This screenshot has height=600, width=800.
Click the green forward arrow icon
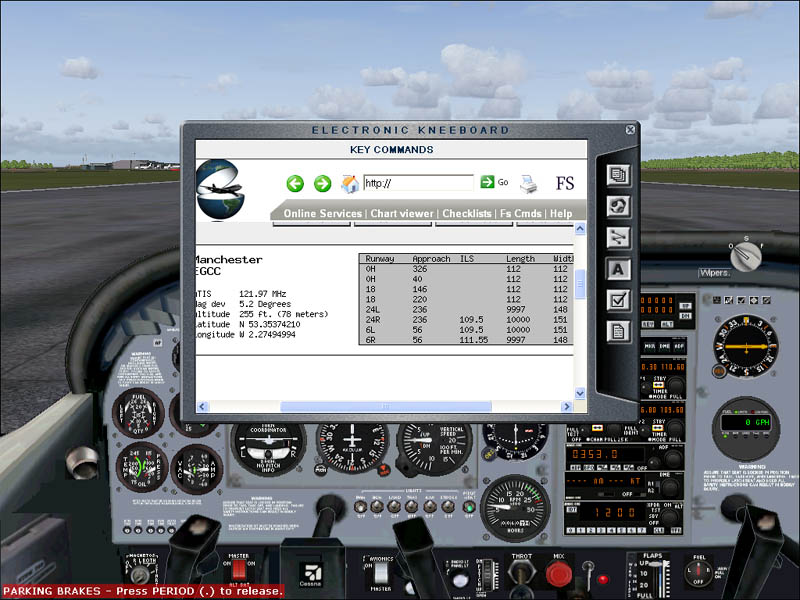tap(322, 183)
